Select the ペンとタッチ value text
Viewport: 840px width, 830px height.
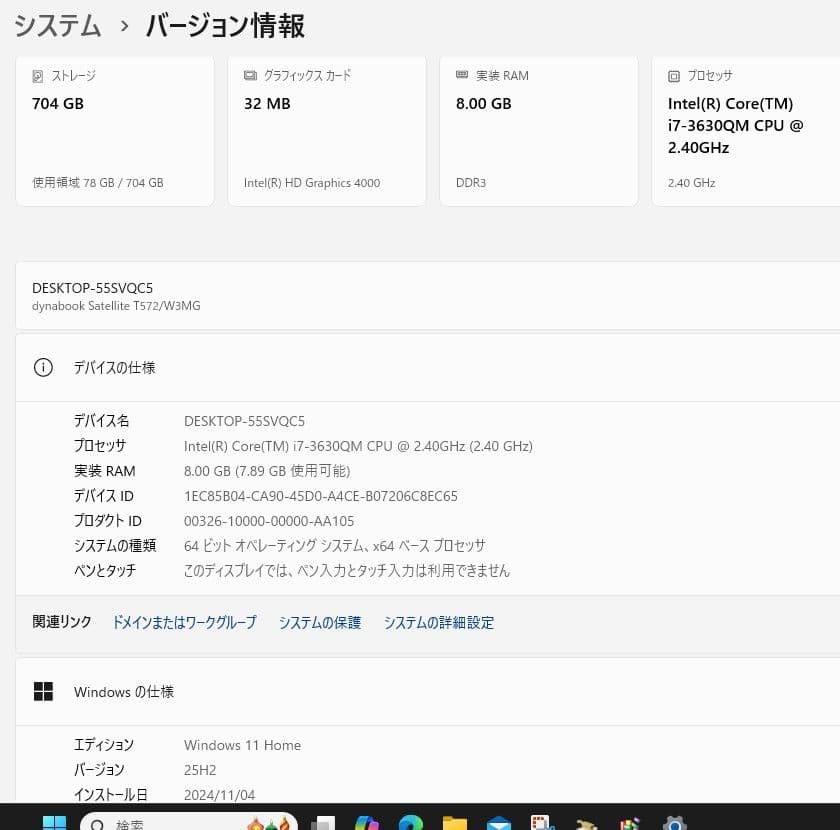coord(347,570)
